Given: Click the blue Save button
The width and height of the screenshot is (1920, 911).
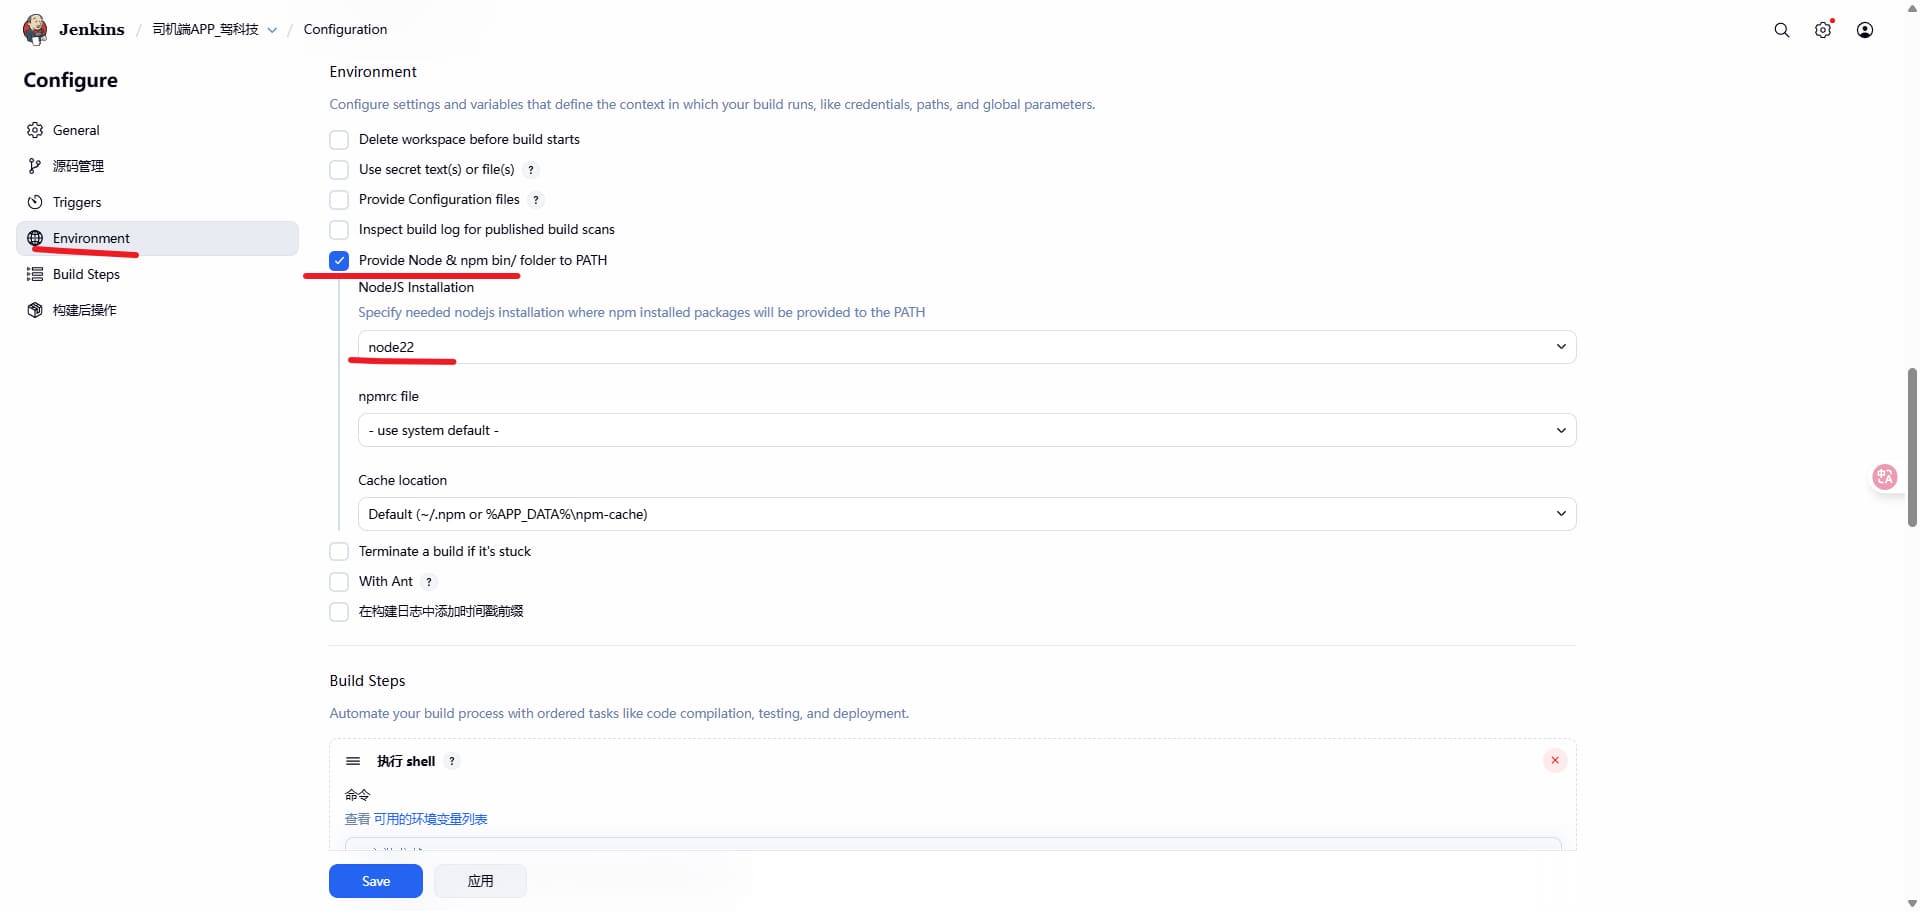Looking at the screenshot, I should click(375, 881).
